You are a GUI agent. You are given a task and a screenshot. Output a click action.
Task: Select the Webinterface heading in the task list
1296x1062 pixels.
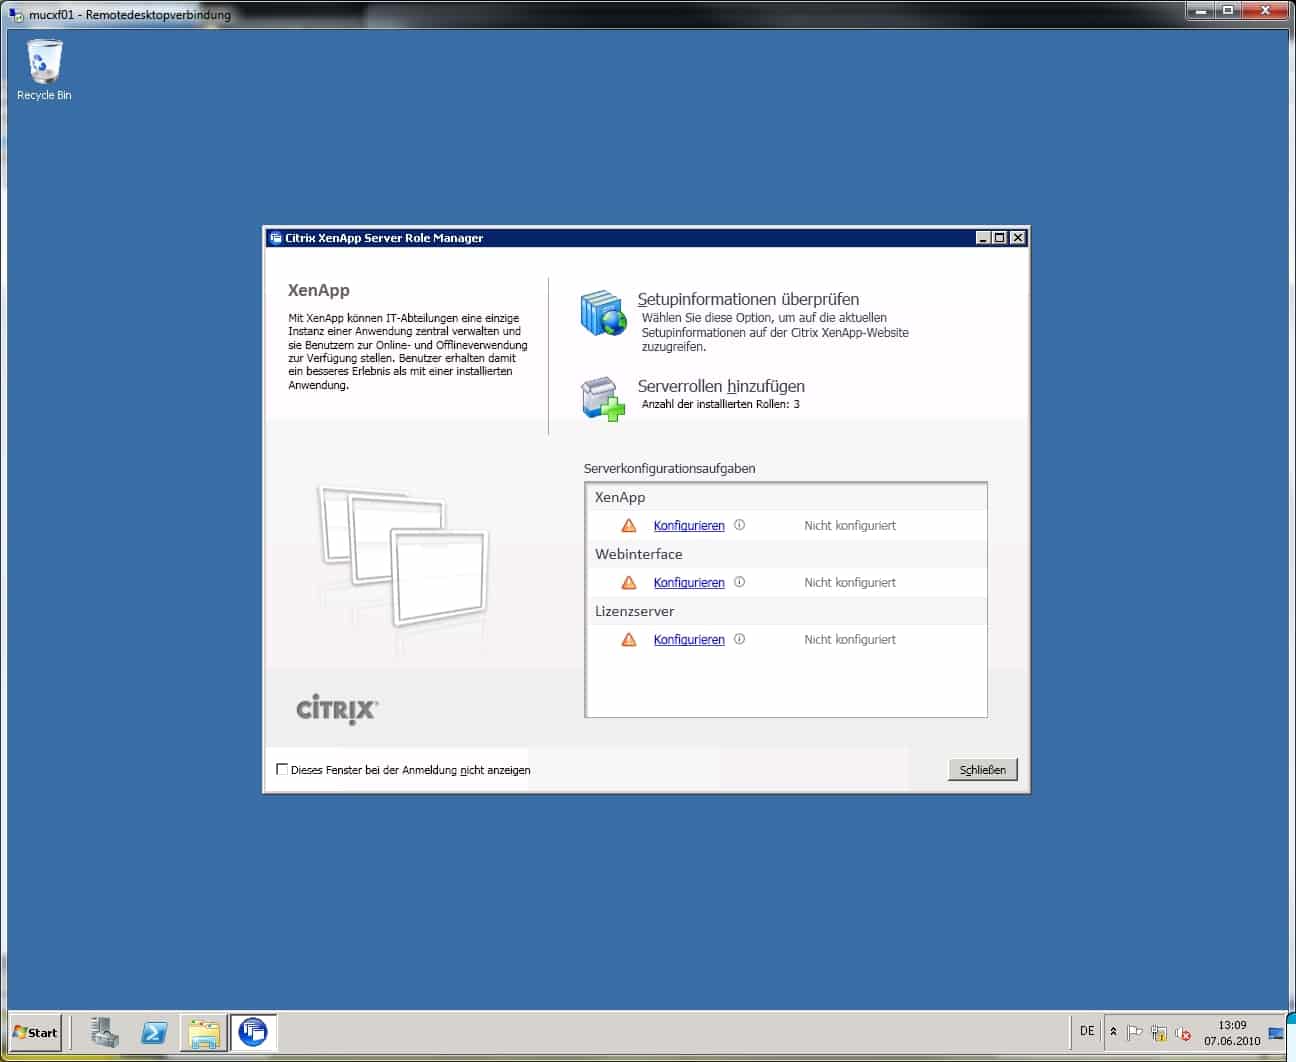pyautogui.click(x=639, y=554)
